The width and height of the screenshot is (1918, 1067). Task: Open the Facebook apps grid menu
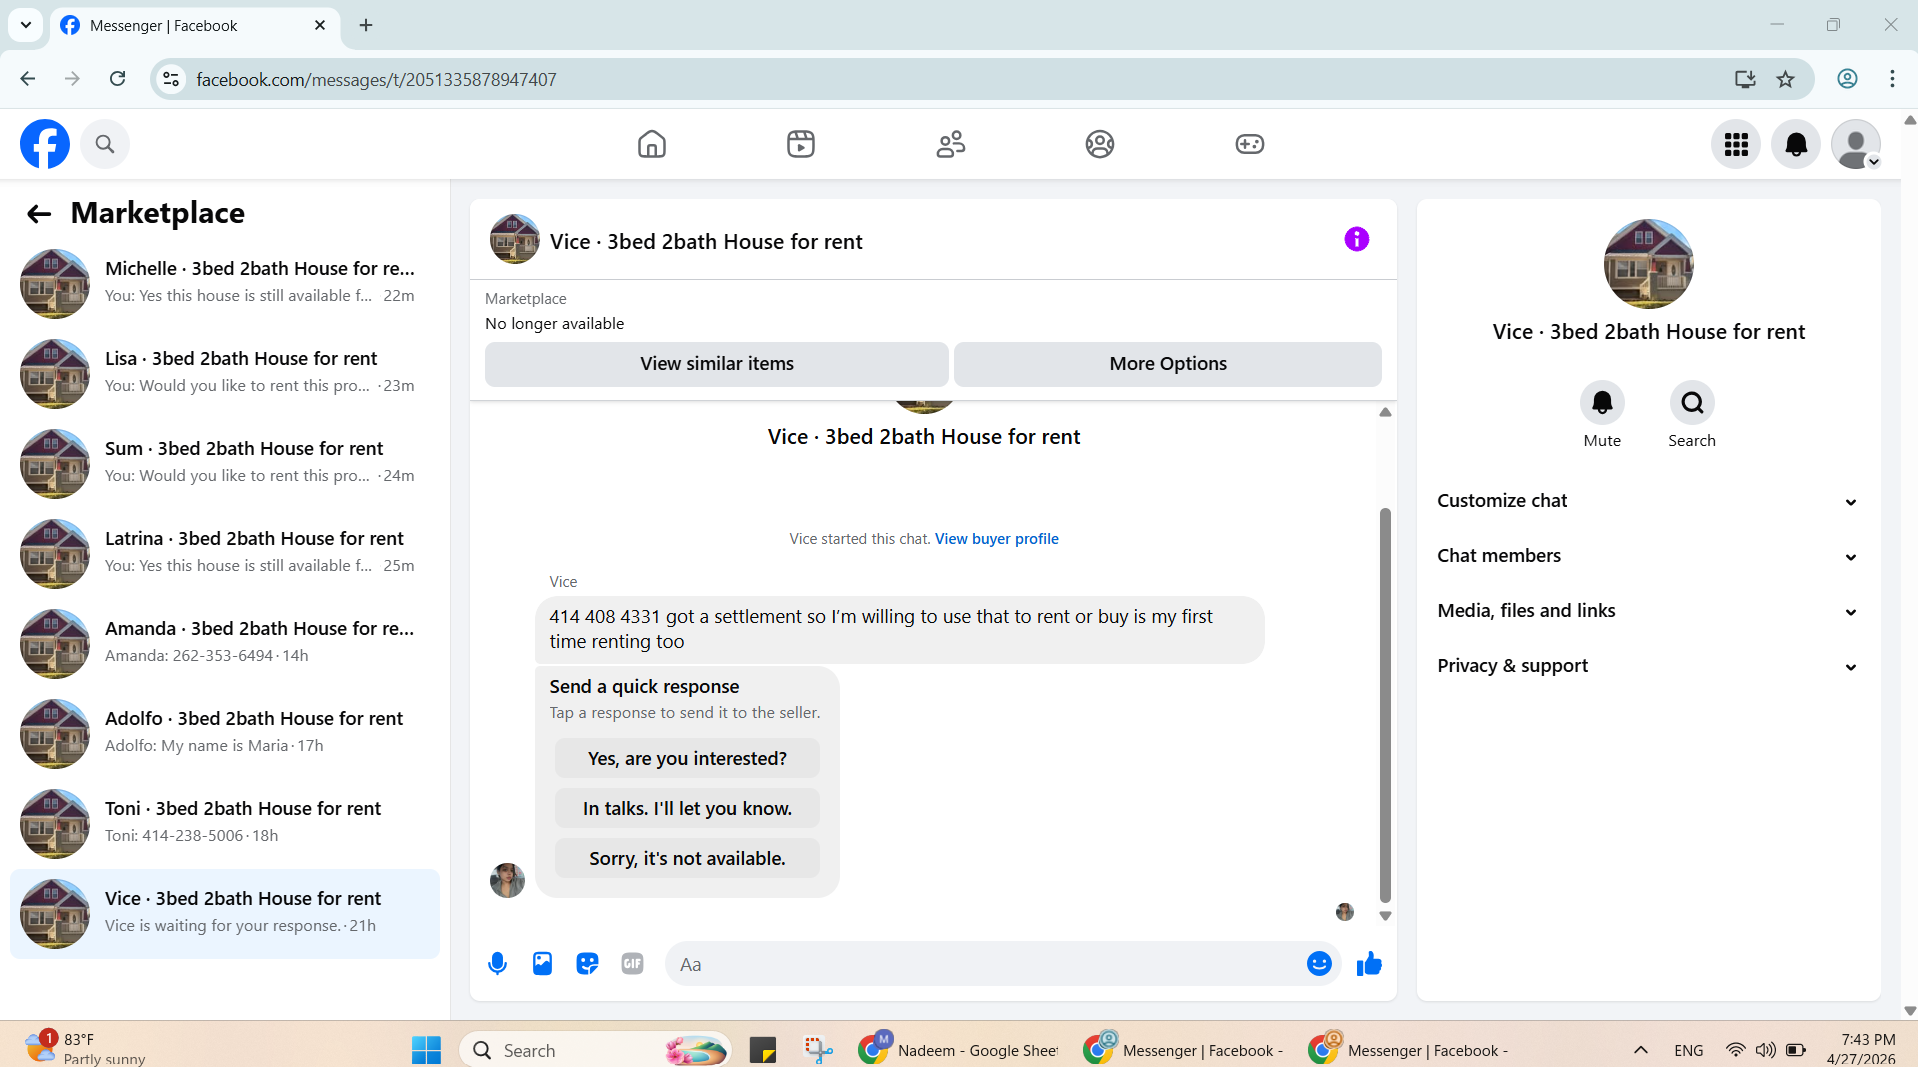tap(1736, 145)
